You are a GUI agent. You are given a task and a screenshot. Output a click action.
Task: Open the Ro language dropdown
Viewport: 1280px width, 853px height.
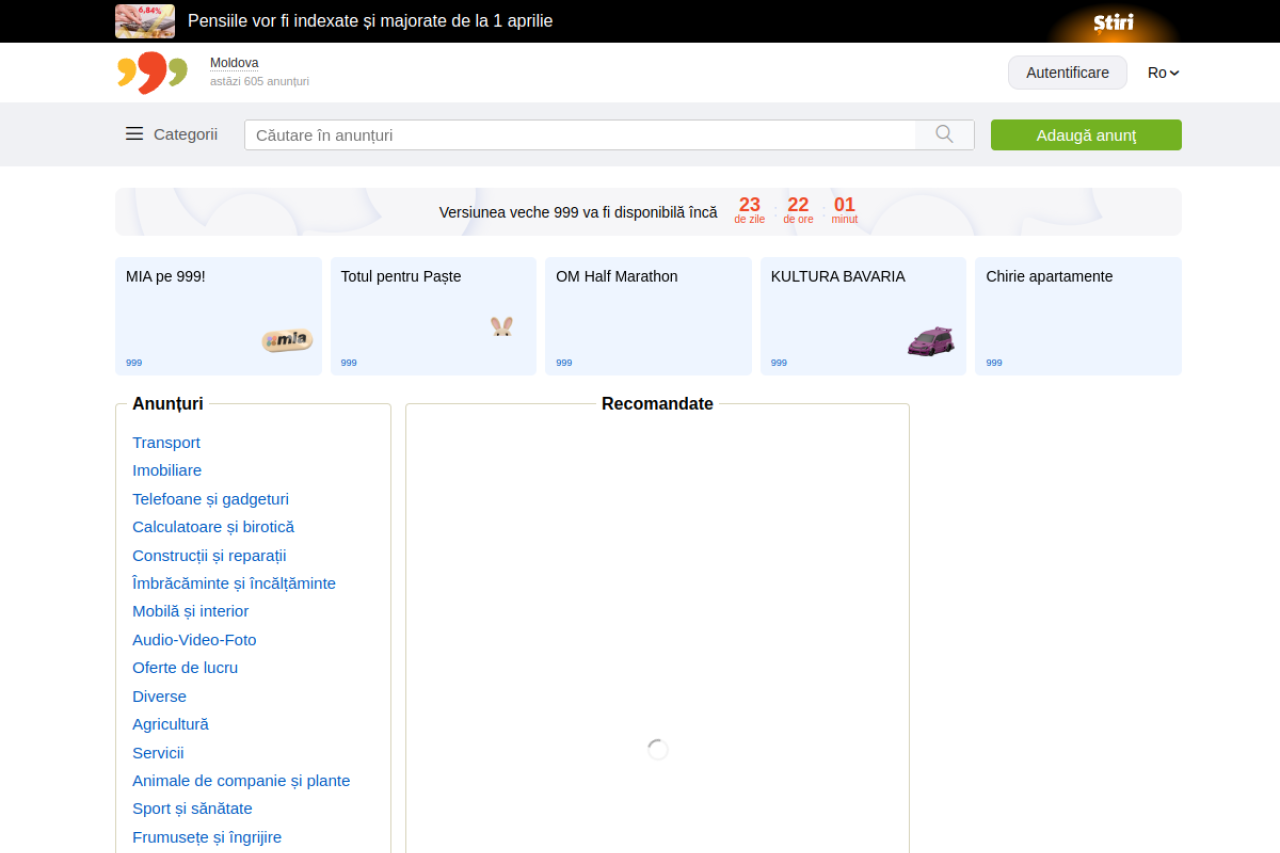tap(1163, 73)
